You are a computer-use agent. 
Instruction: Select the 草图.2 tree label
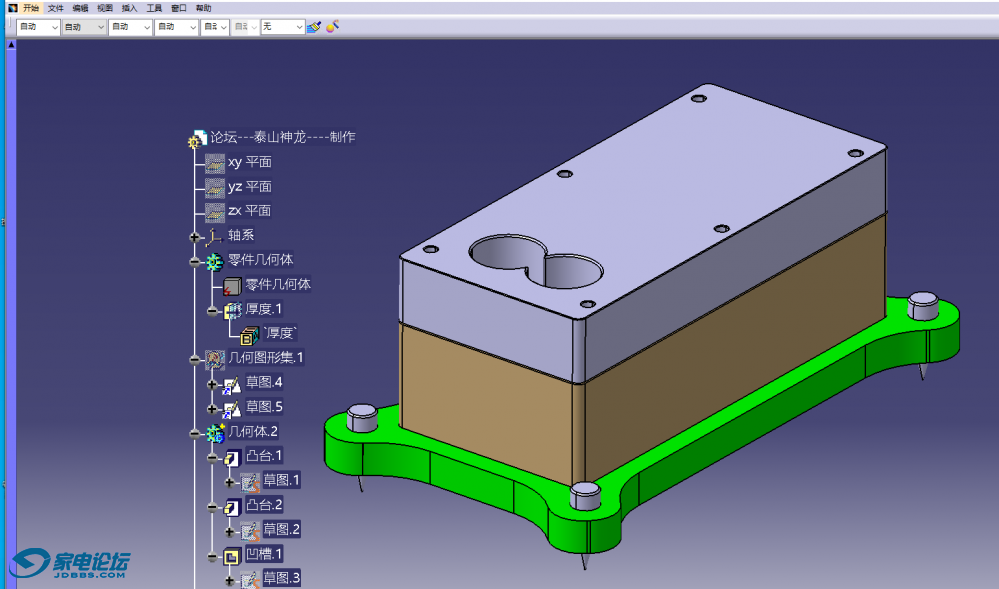click(281, 530)
